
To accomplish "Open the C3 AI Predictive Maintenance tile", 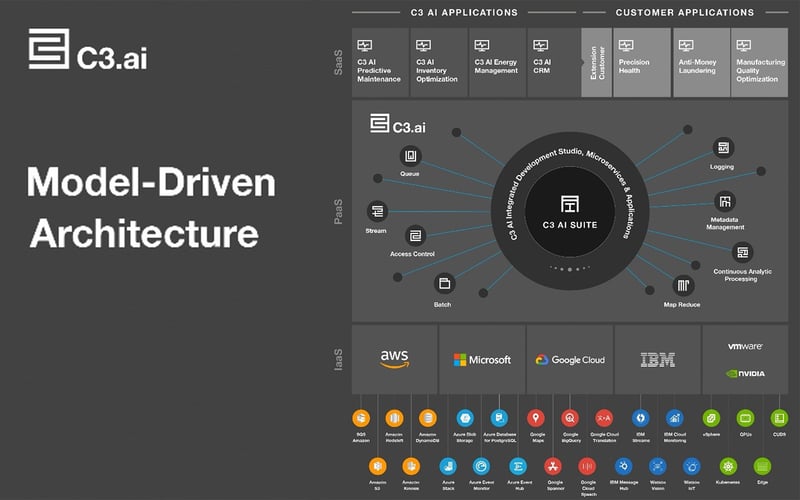I will pyautogui.click(x=380, y=62).
